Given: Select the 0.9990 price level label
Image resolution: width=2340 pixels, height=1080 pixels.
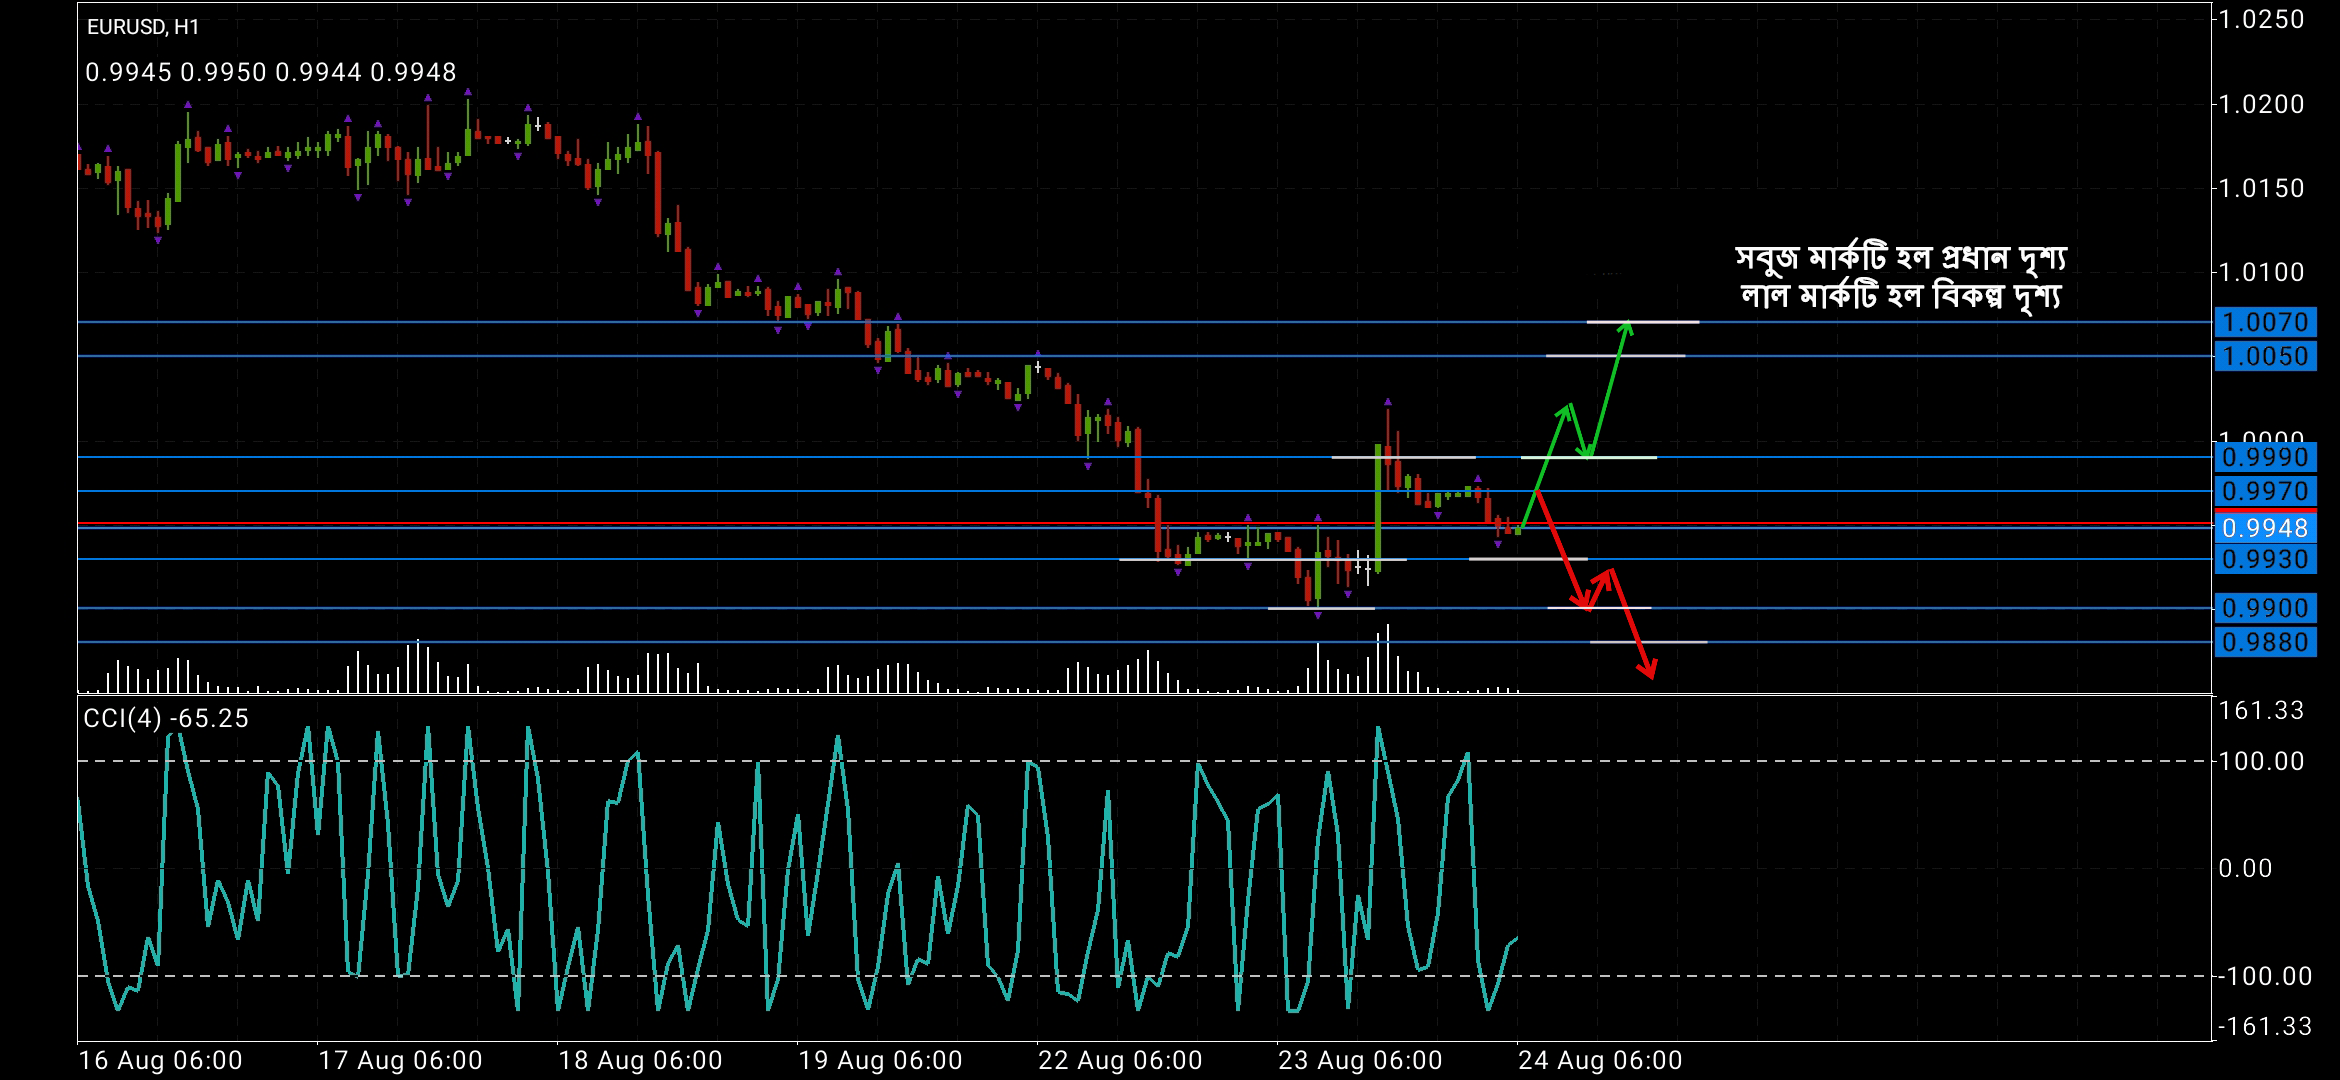Looking at the screenshot, I should (2266, 457).
